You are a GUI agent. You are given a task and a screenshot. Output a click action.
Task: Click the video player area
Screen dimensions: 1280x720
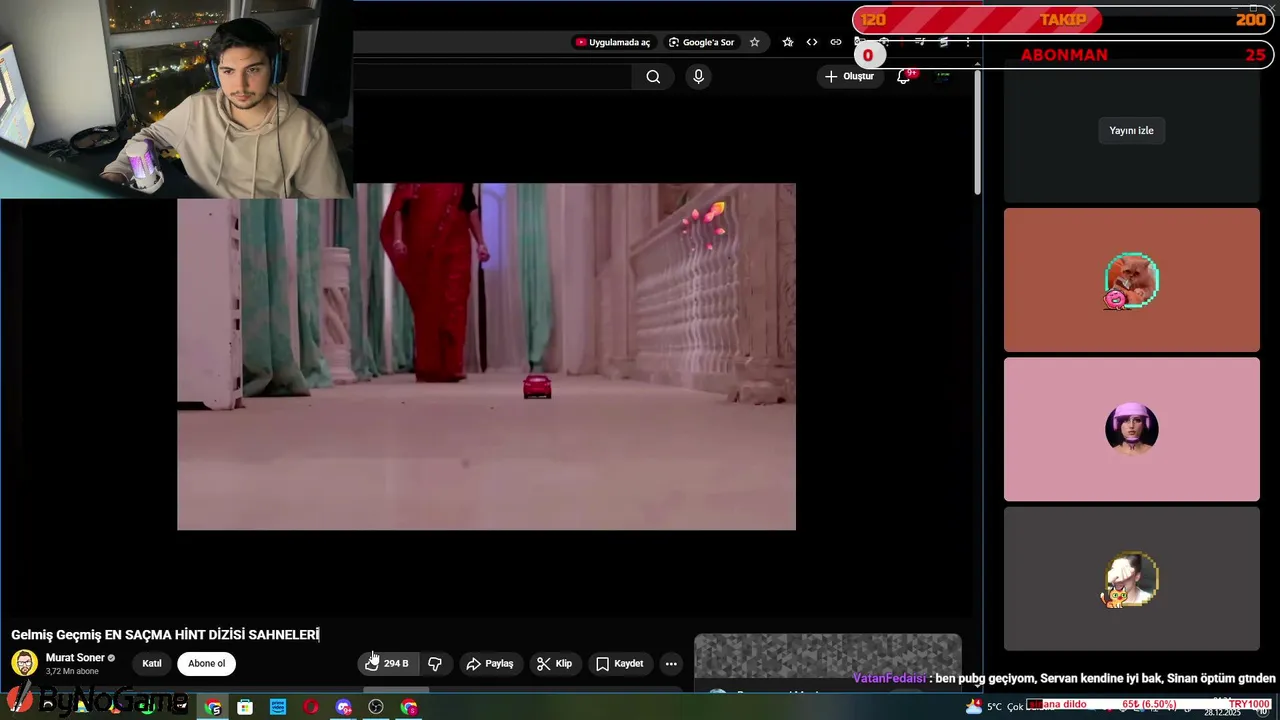(x=486, y=356)
